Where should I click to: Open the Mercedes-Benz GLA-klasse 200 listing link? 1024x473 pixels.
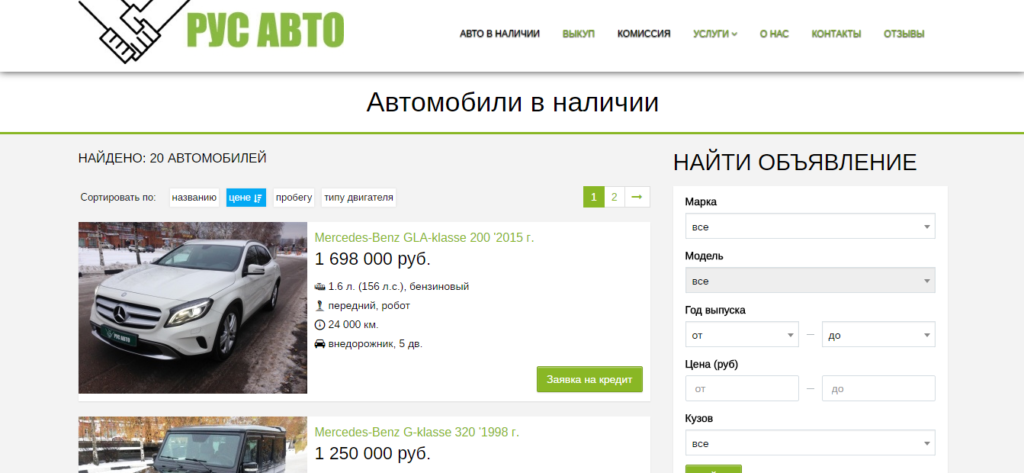point(424,238)
